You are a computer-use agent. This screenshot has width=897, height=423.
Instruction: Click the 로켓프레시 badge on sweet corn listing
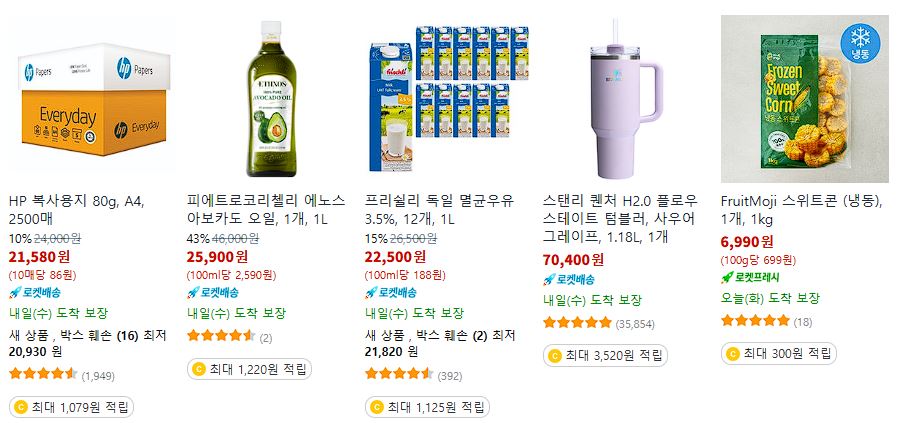coord(750,277)
